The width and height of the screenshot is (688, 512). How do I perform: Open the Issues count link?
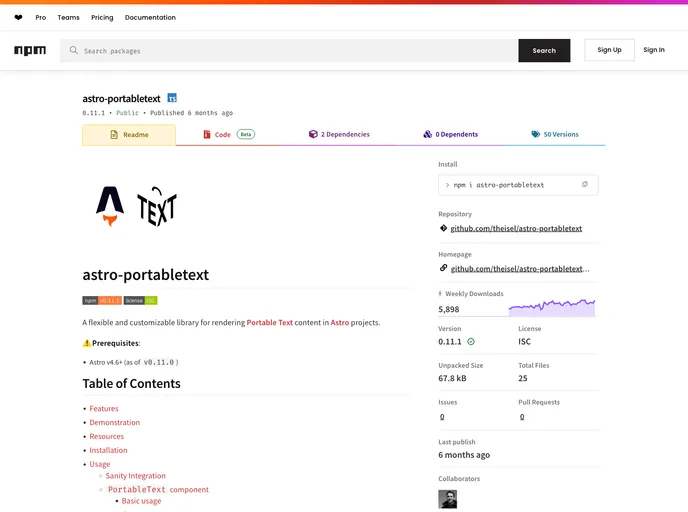(442, 417)
